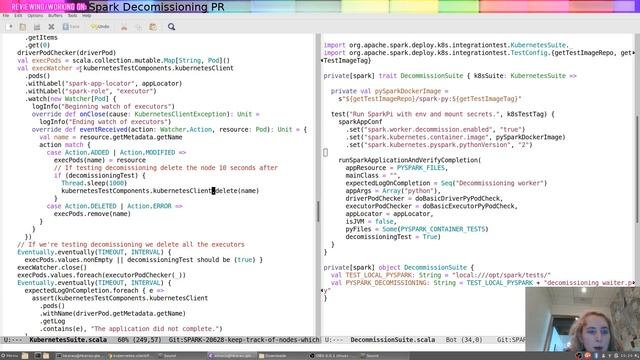Click 'driverPodChecker = doBasicDriverPyPodCheck,' line

424,198
